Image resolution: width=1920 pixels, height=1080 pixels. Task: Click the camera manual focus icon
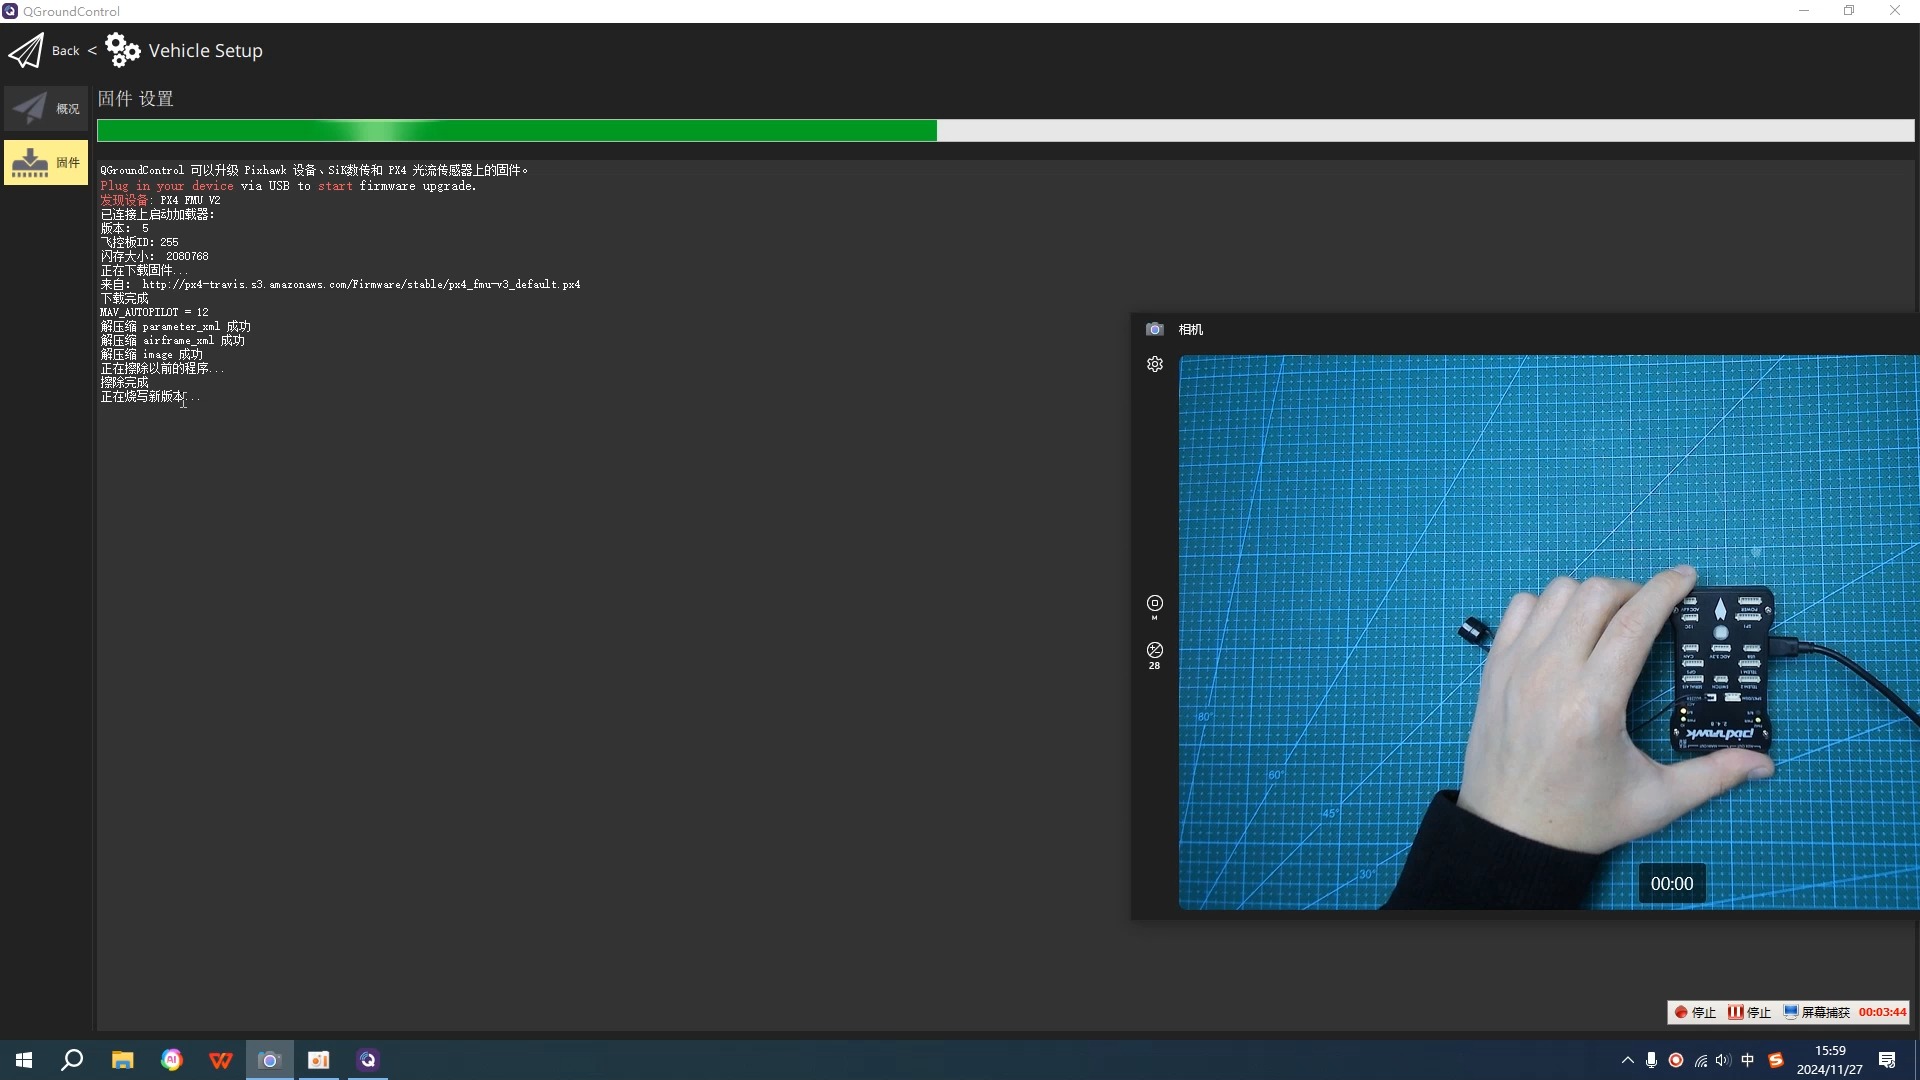tap(1154, 604)
